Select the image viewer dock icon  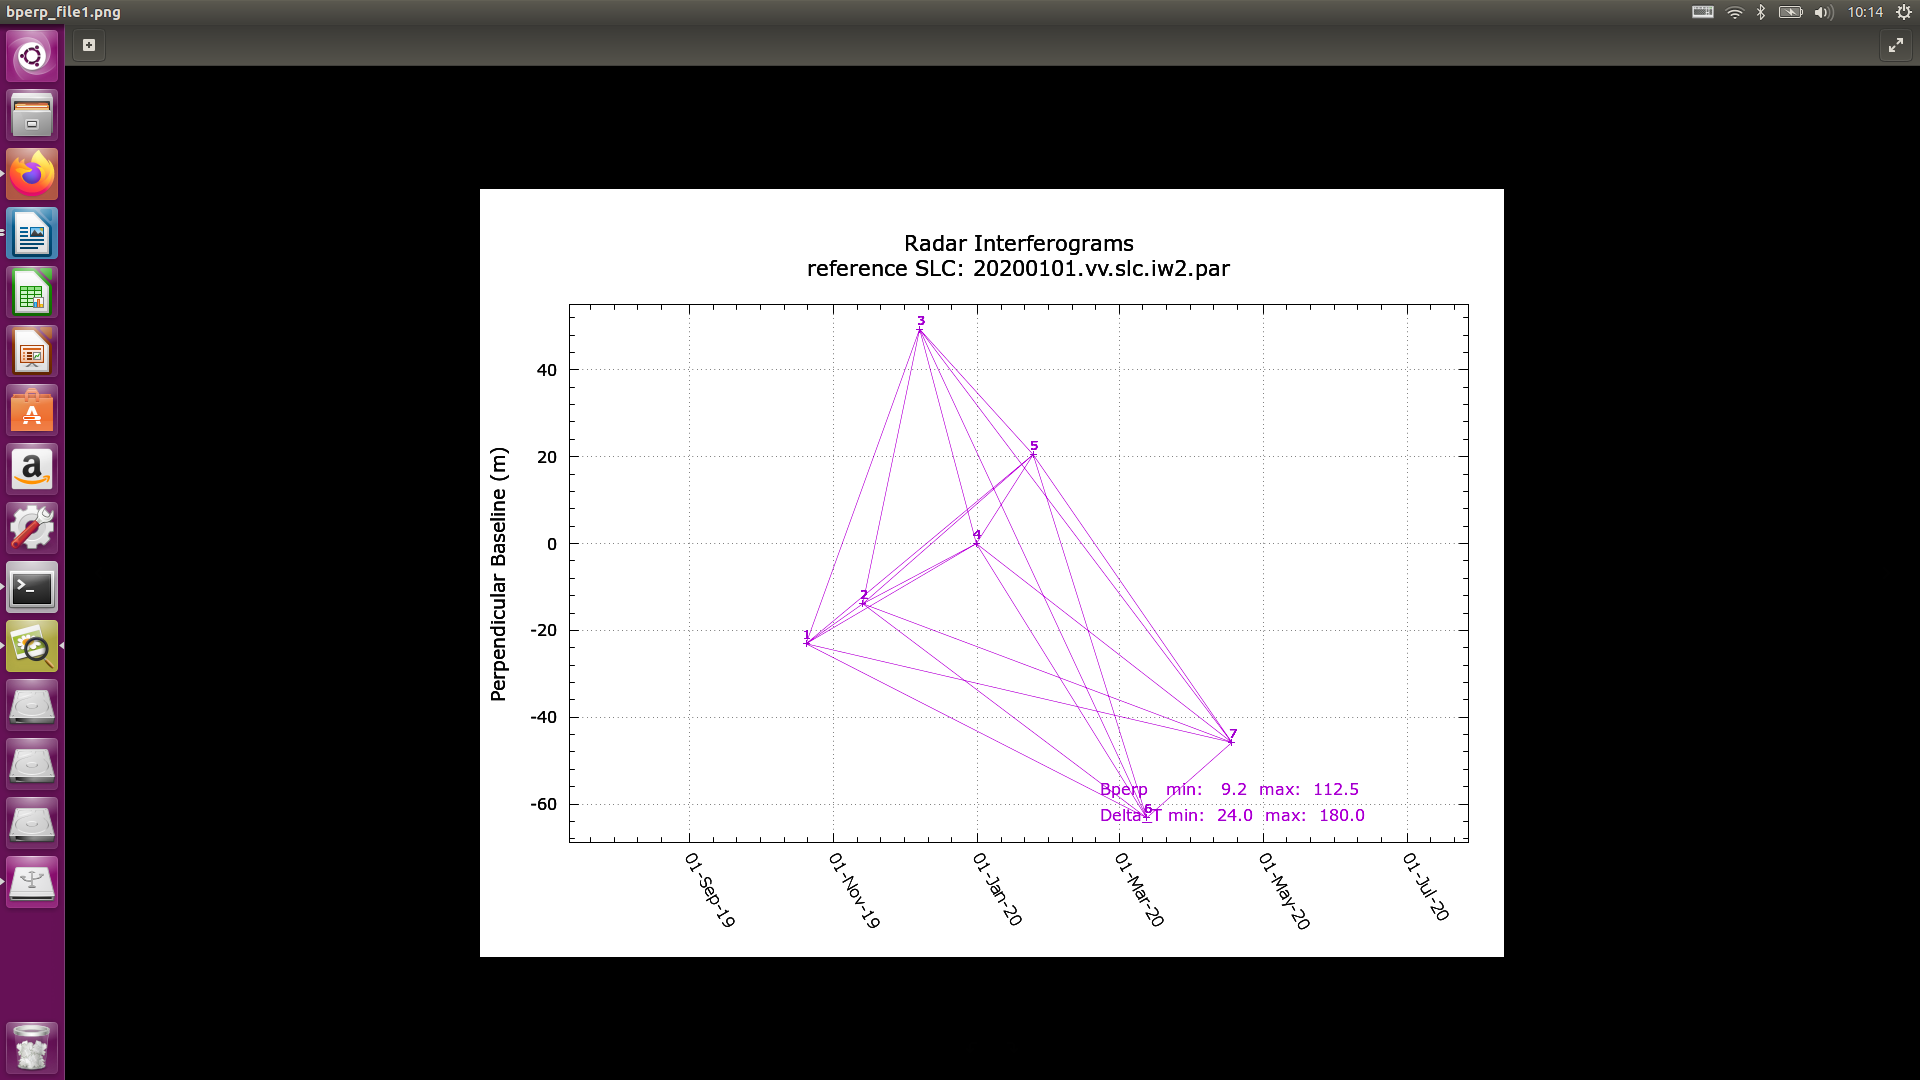pos(32,647)
